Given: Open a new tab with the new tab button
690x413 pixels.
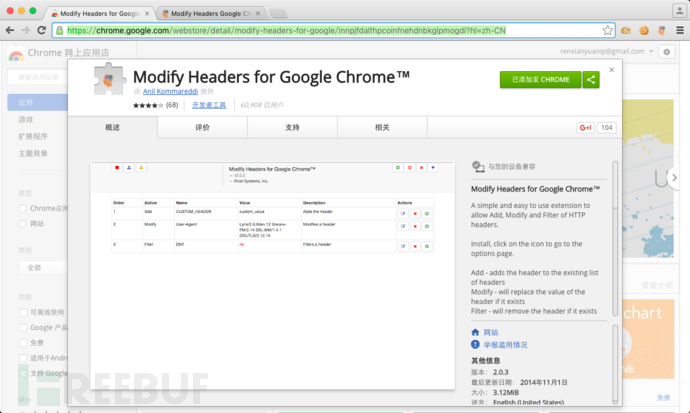Looking at the screenshot, I should [278, 14].
